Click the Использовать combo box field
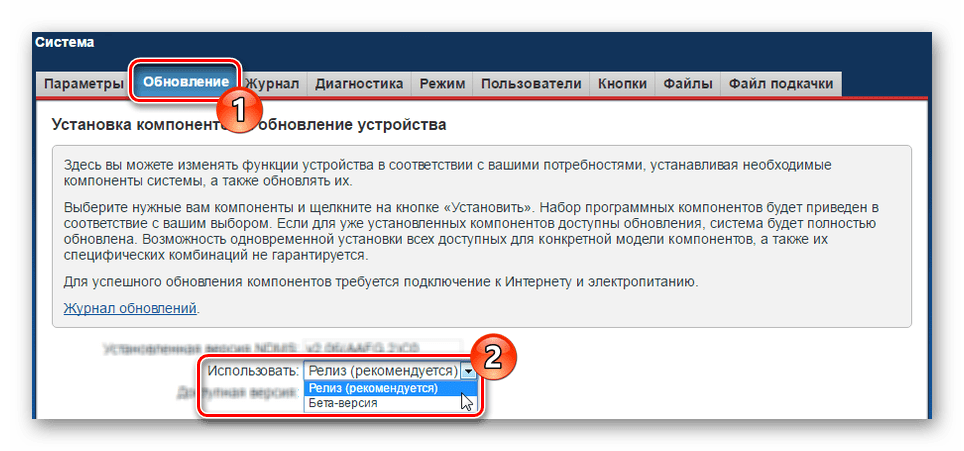 [x=380, y=370]
